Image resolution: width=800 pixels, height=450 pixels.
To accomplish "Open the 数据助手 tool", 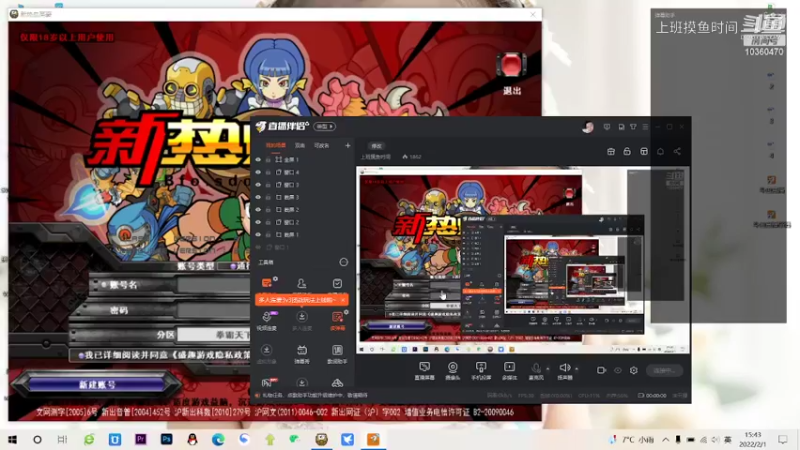I will (337, 354).
